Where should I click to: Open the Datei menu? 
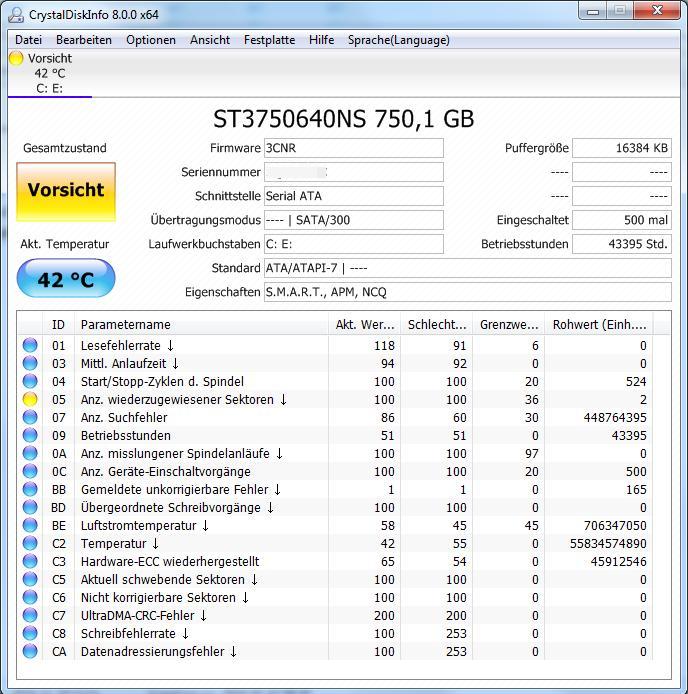[x=28, y=40]
